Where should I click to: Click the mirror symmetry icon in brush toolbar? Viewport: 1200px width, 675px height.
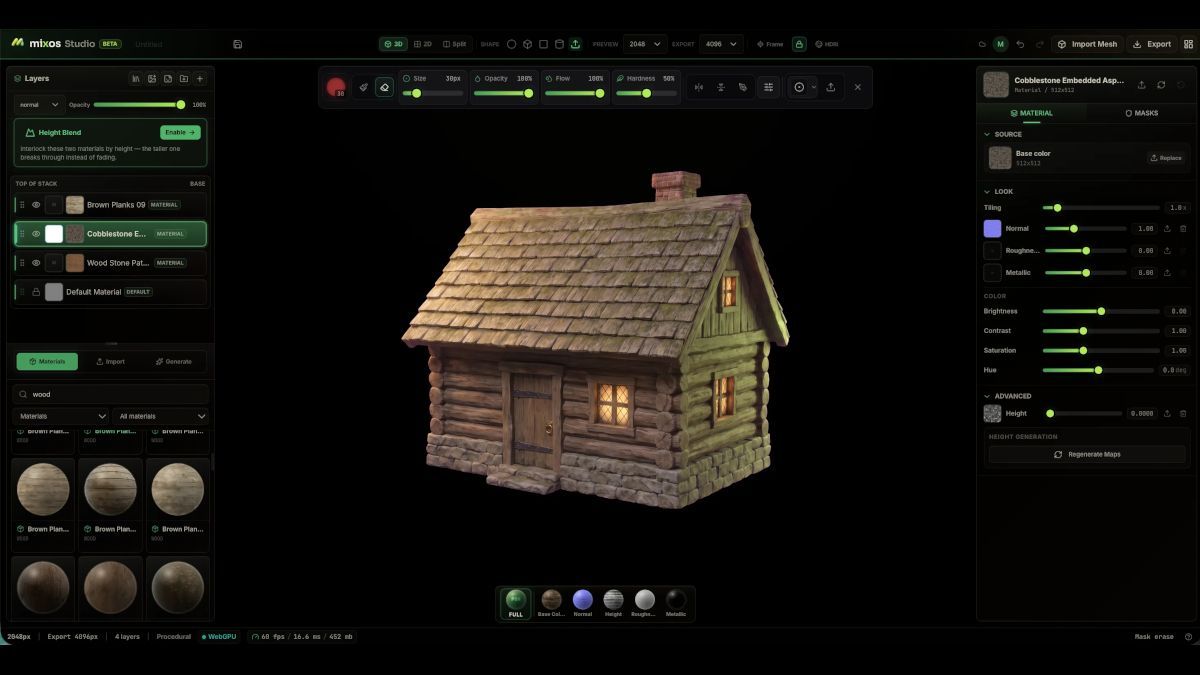click(x=698, y=87)
